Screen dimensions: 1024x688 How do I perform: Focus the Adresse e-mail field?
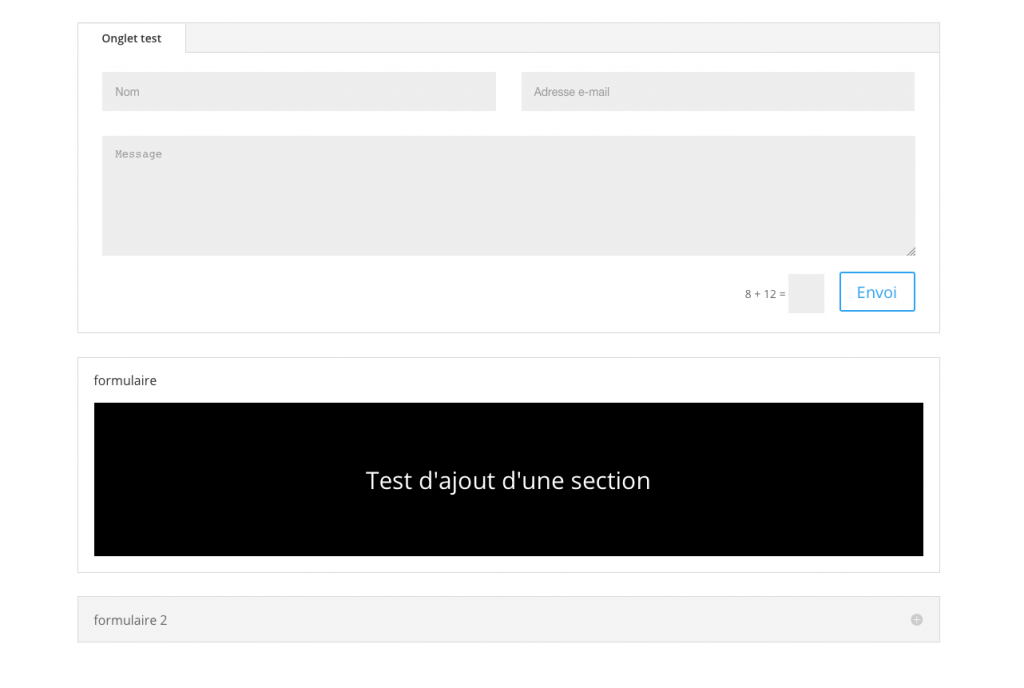(718, 91)
